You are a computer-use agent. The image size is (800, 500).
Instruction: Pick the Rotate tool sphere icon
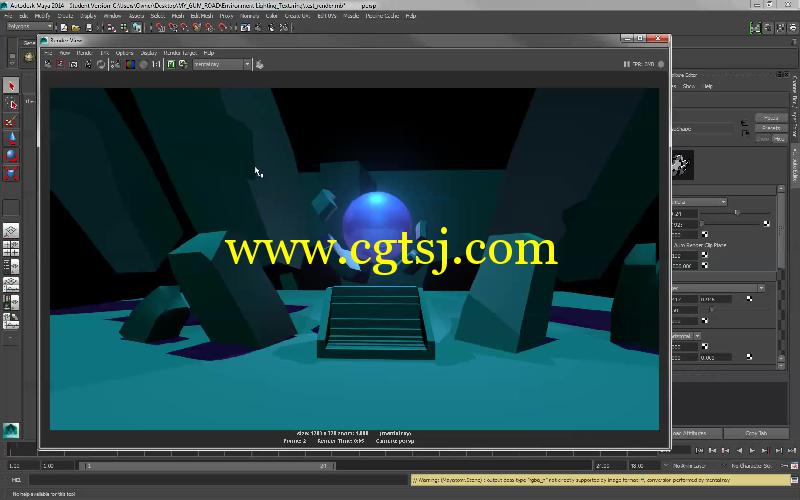11,156
